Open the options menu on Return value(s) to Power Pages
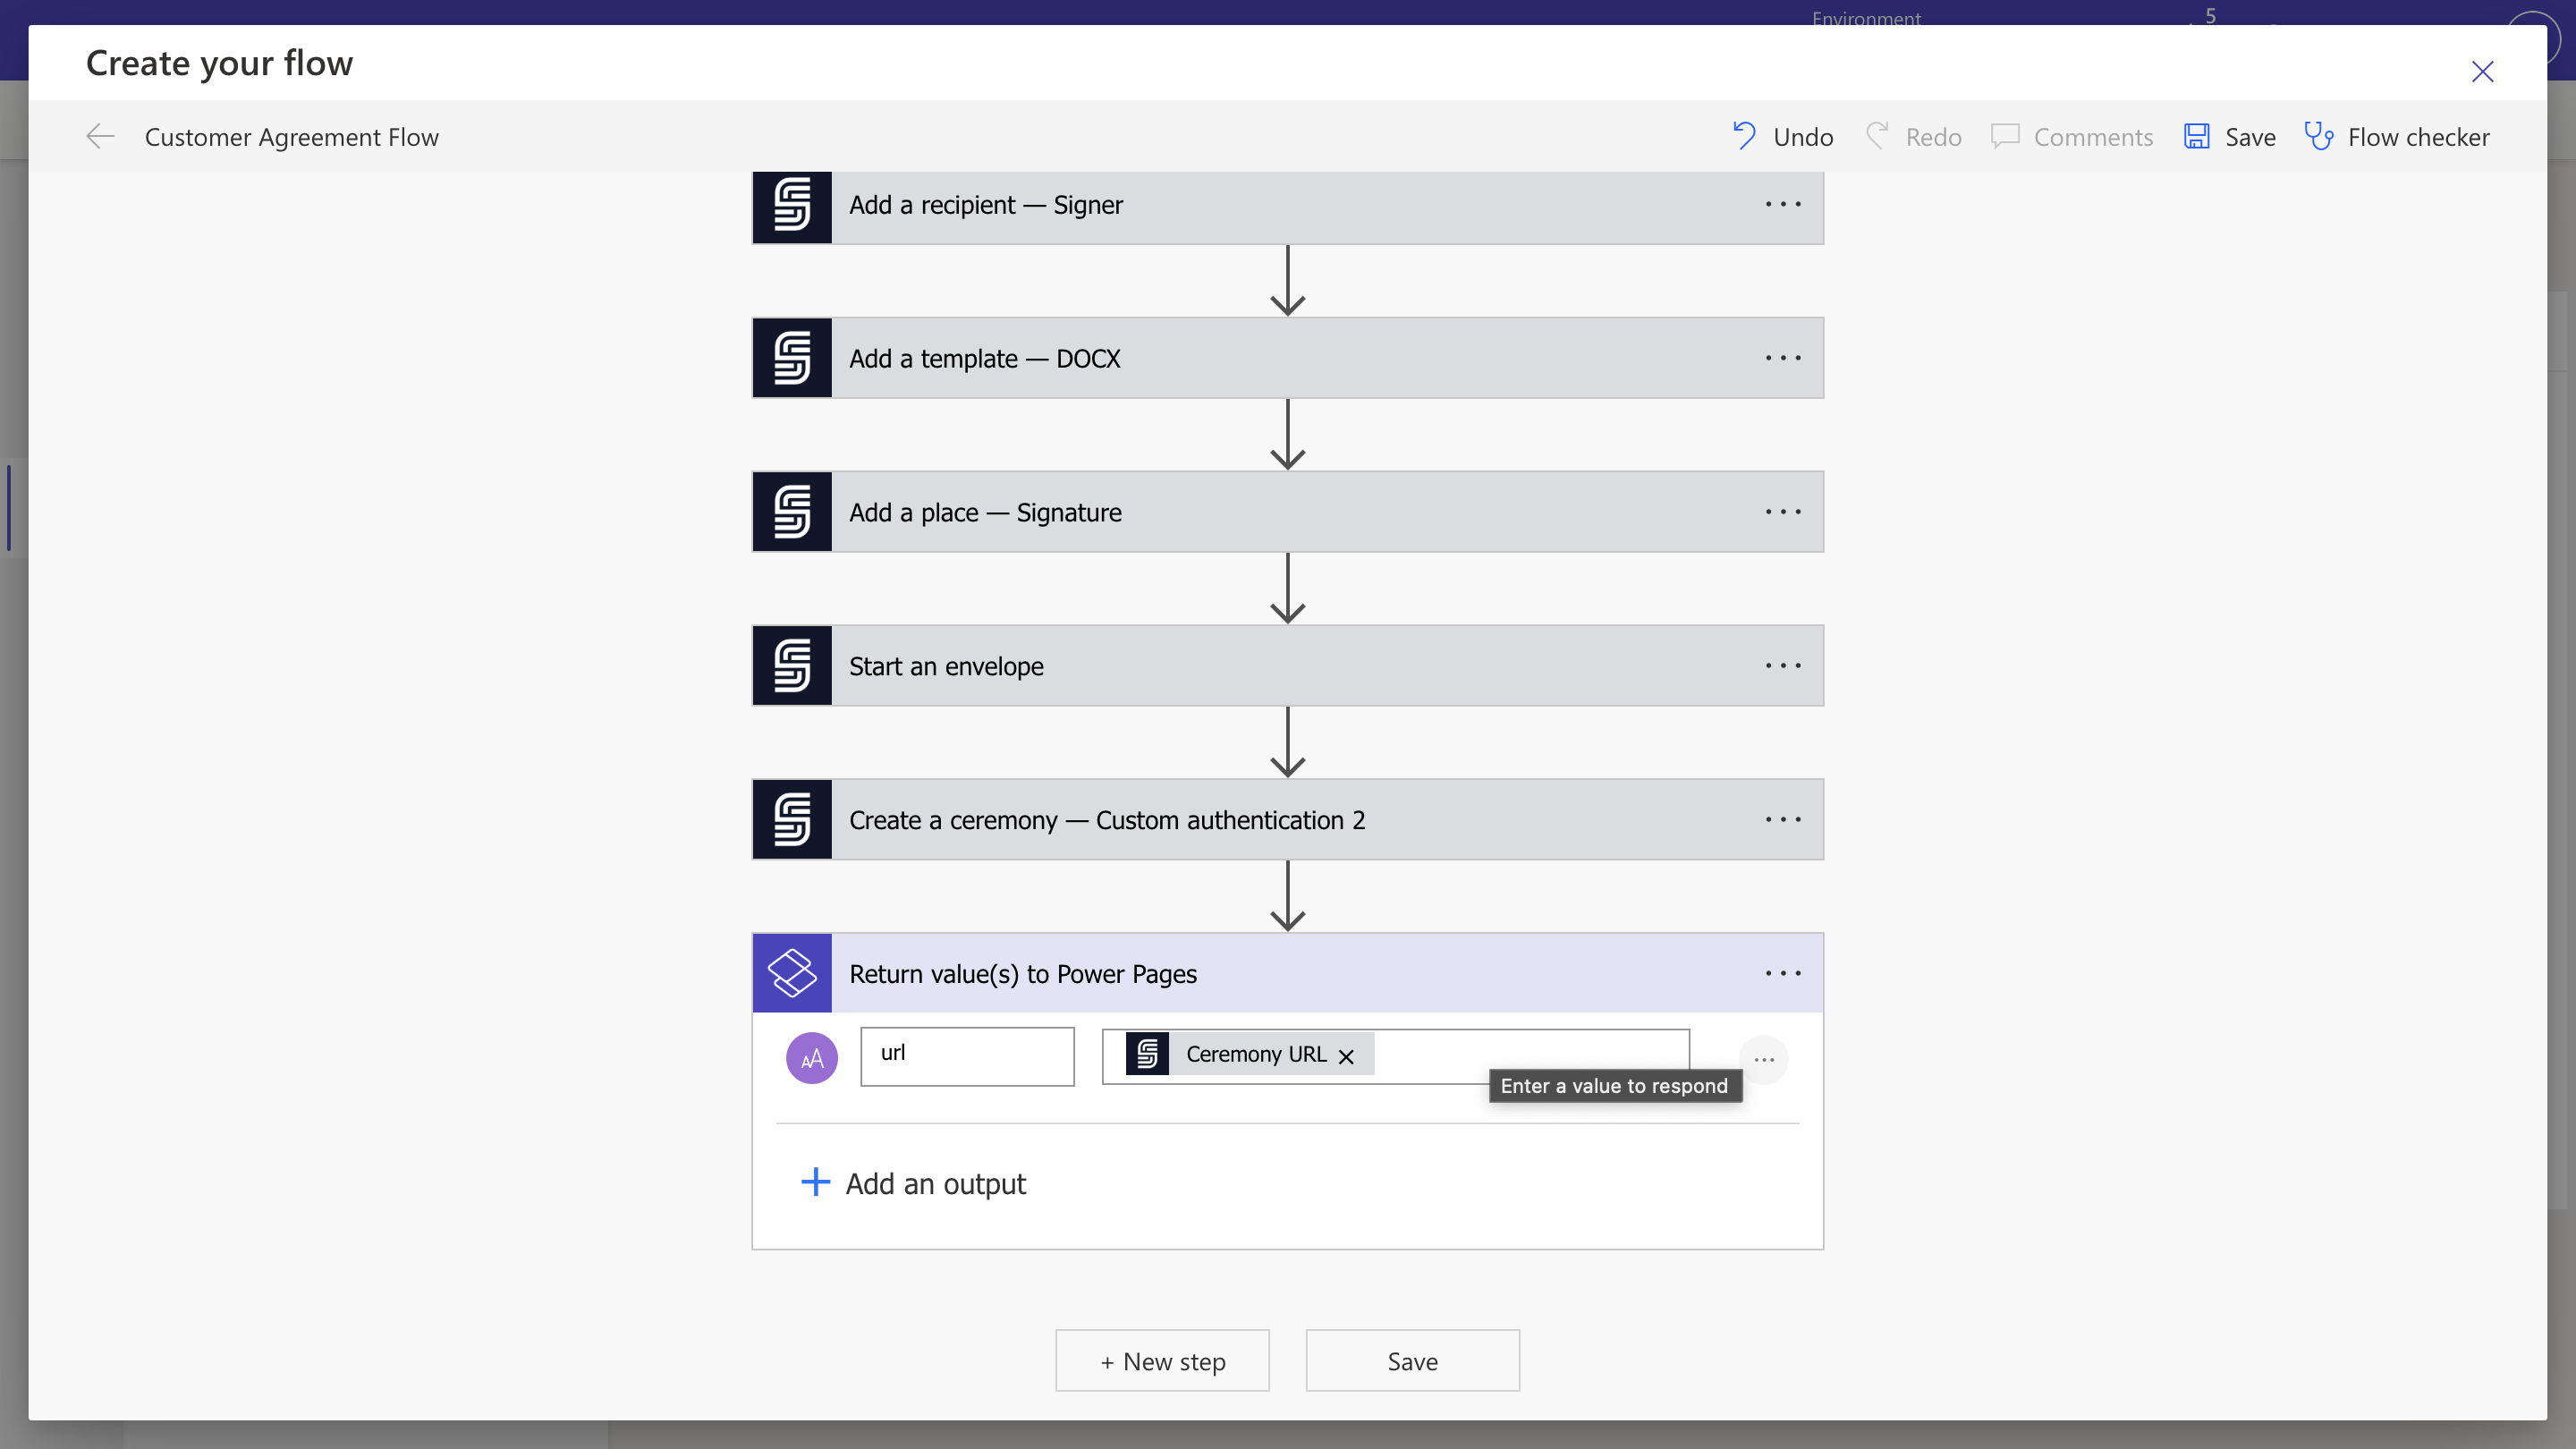Screen dimensions: 2576x1449 pyautogui.click(x=1783, y=973)
